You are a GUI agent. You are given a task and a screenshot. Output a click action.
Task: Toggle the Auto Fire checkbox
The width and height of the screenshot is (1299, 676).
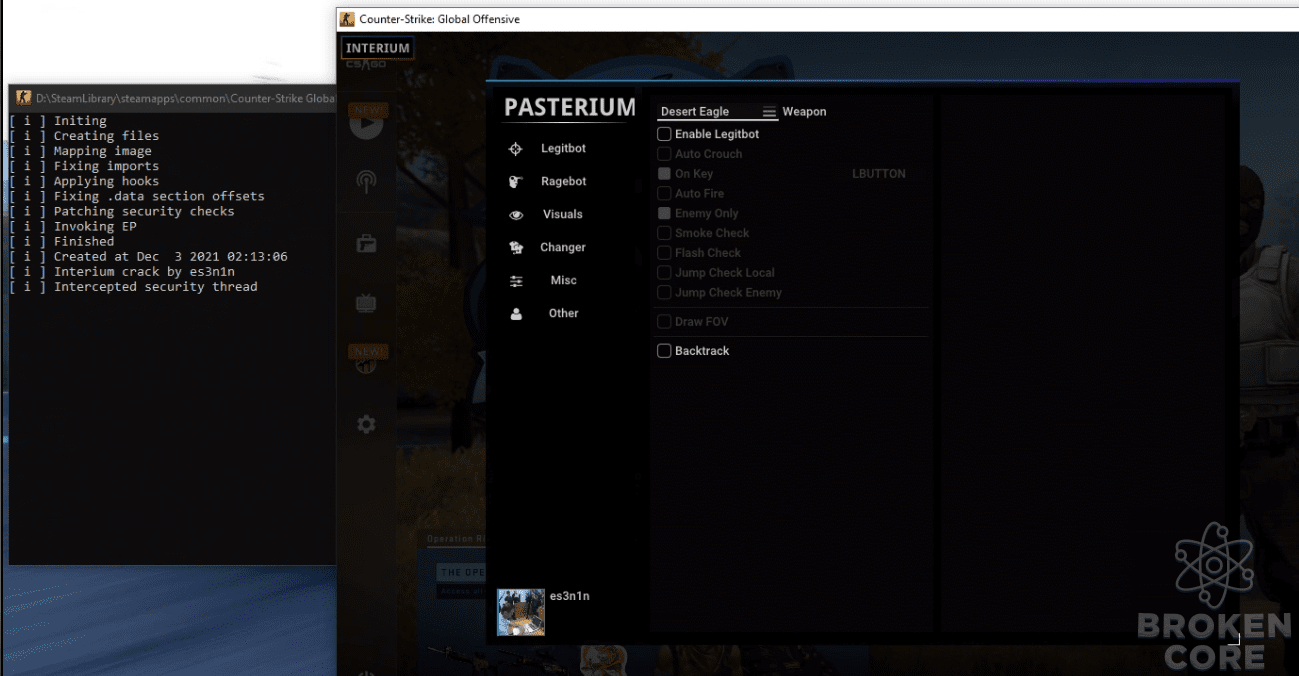click(x=664, y=194)
